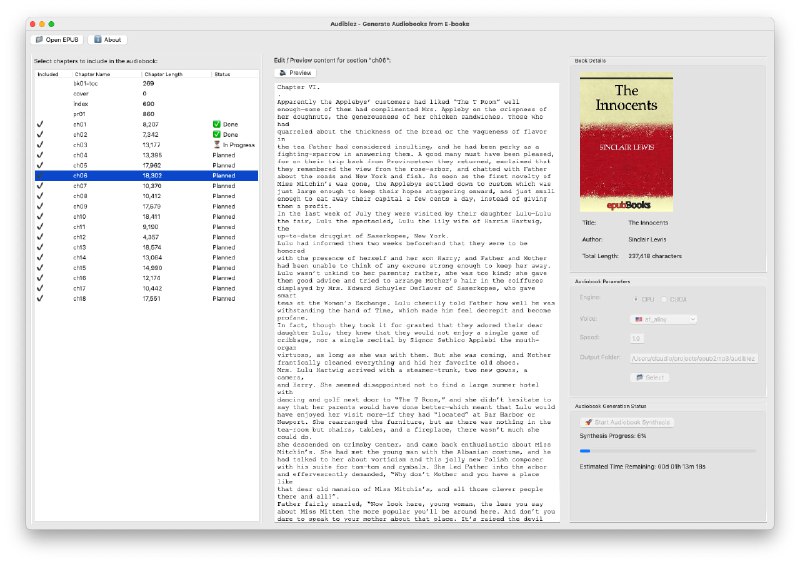Click the Speed input field
Image resolution: width=800 pixels, height=564 pixels.
click(637, 338)
